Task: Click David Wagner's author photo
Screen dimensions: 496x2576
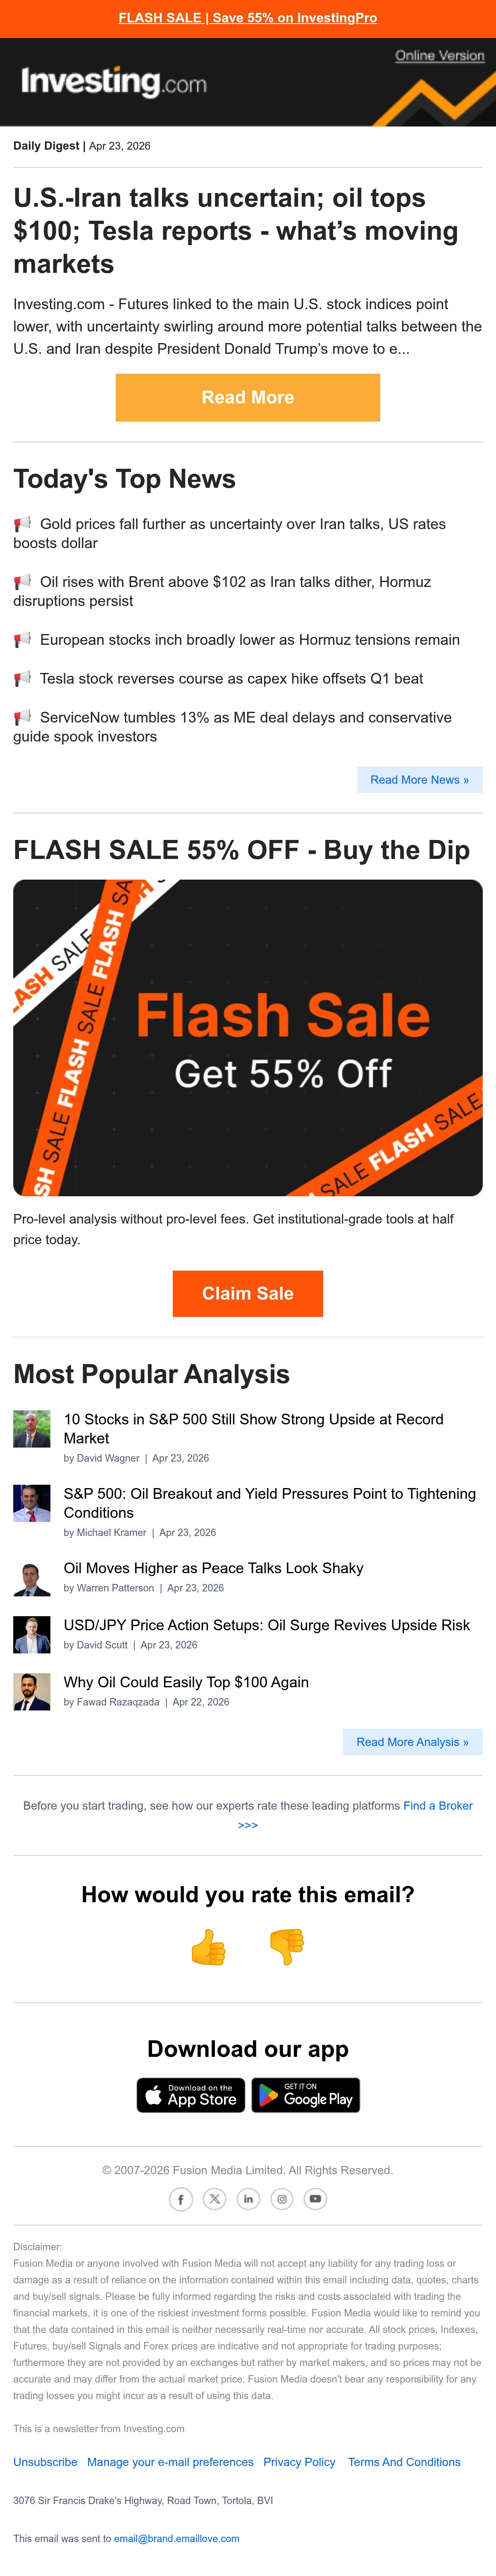Action: point(32,1429)
